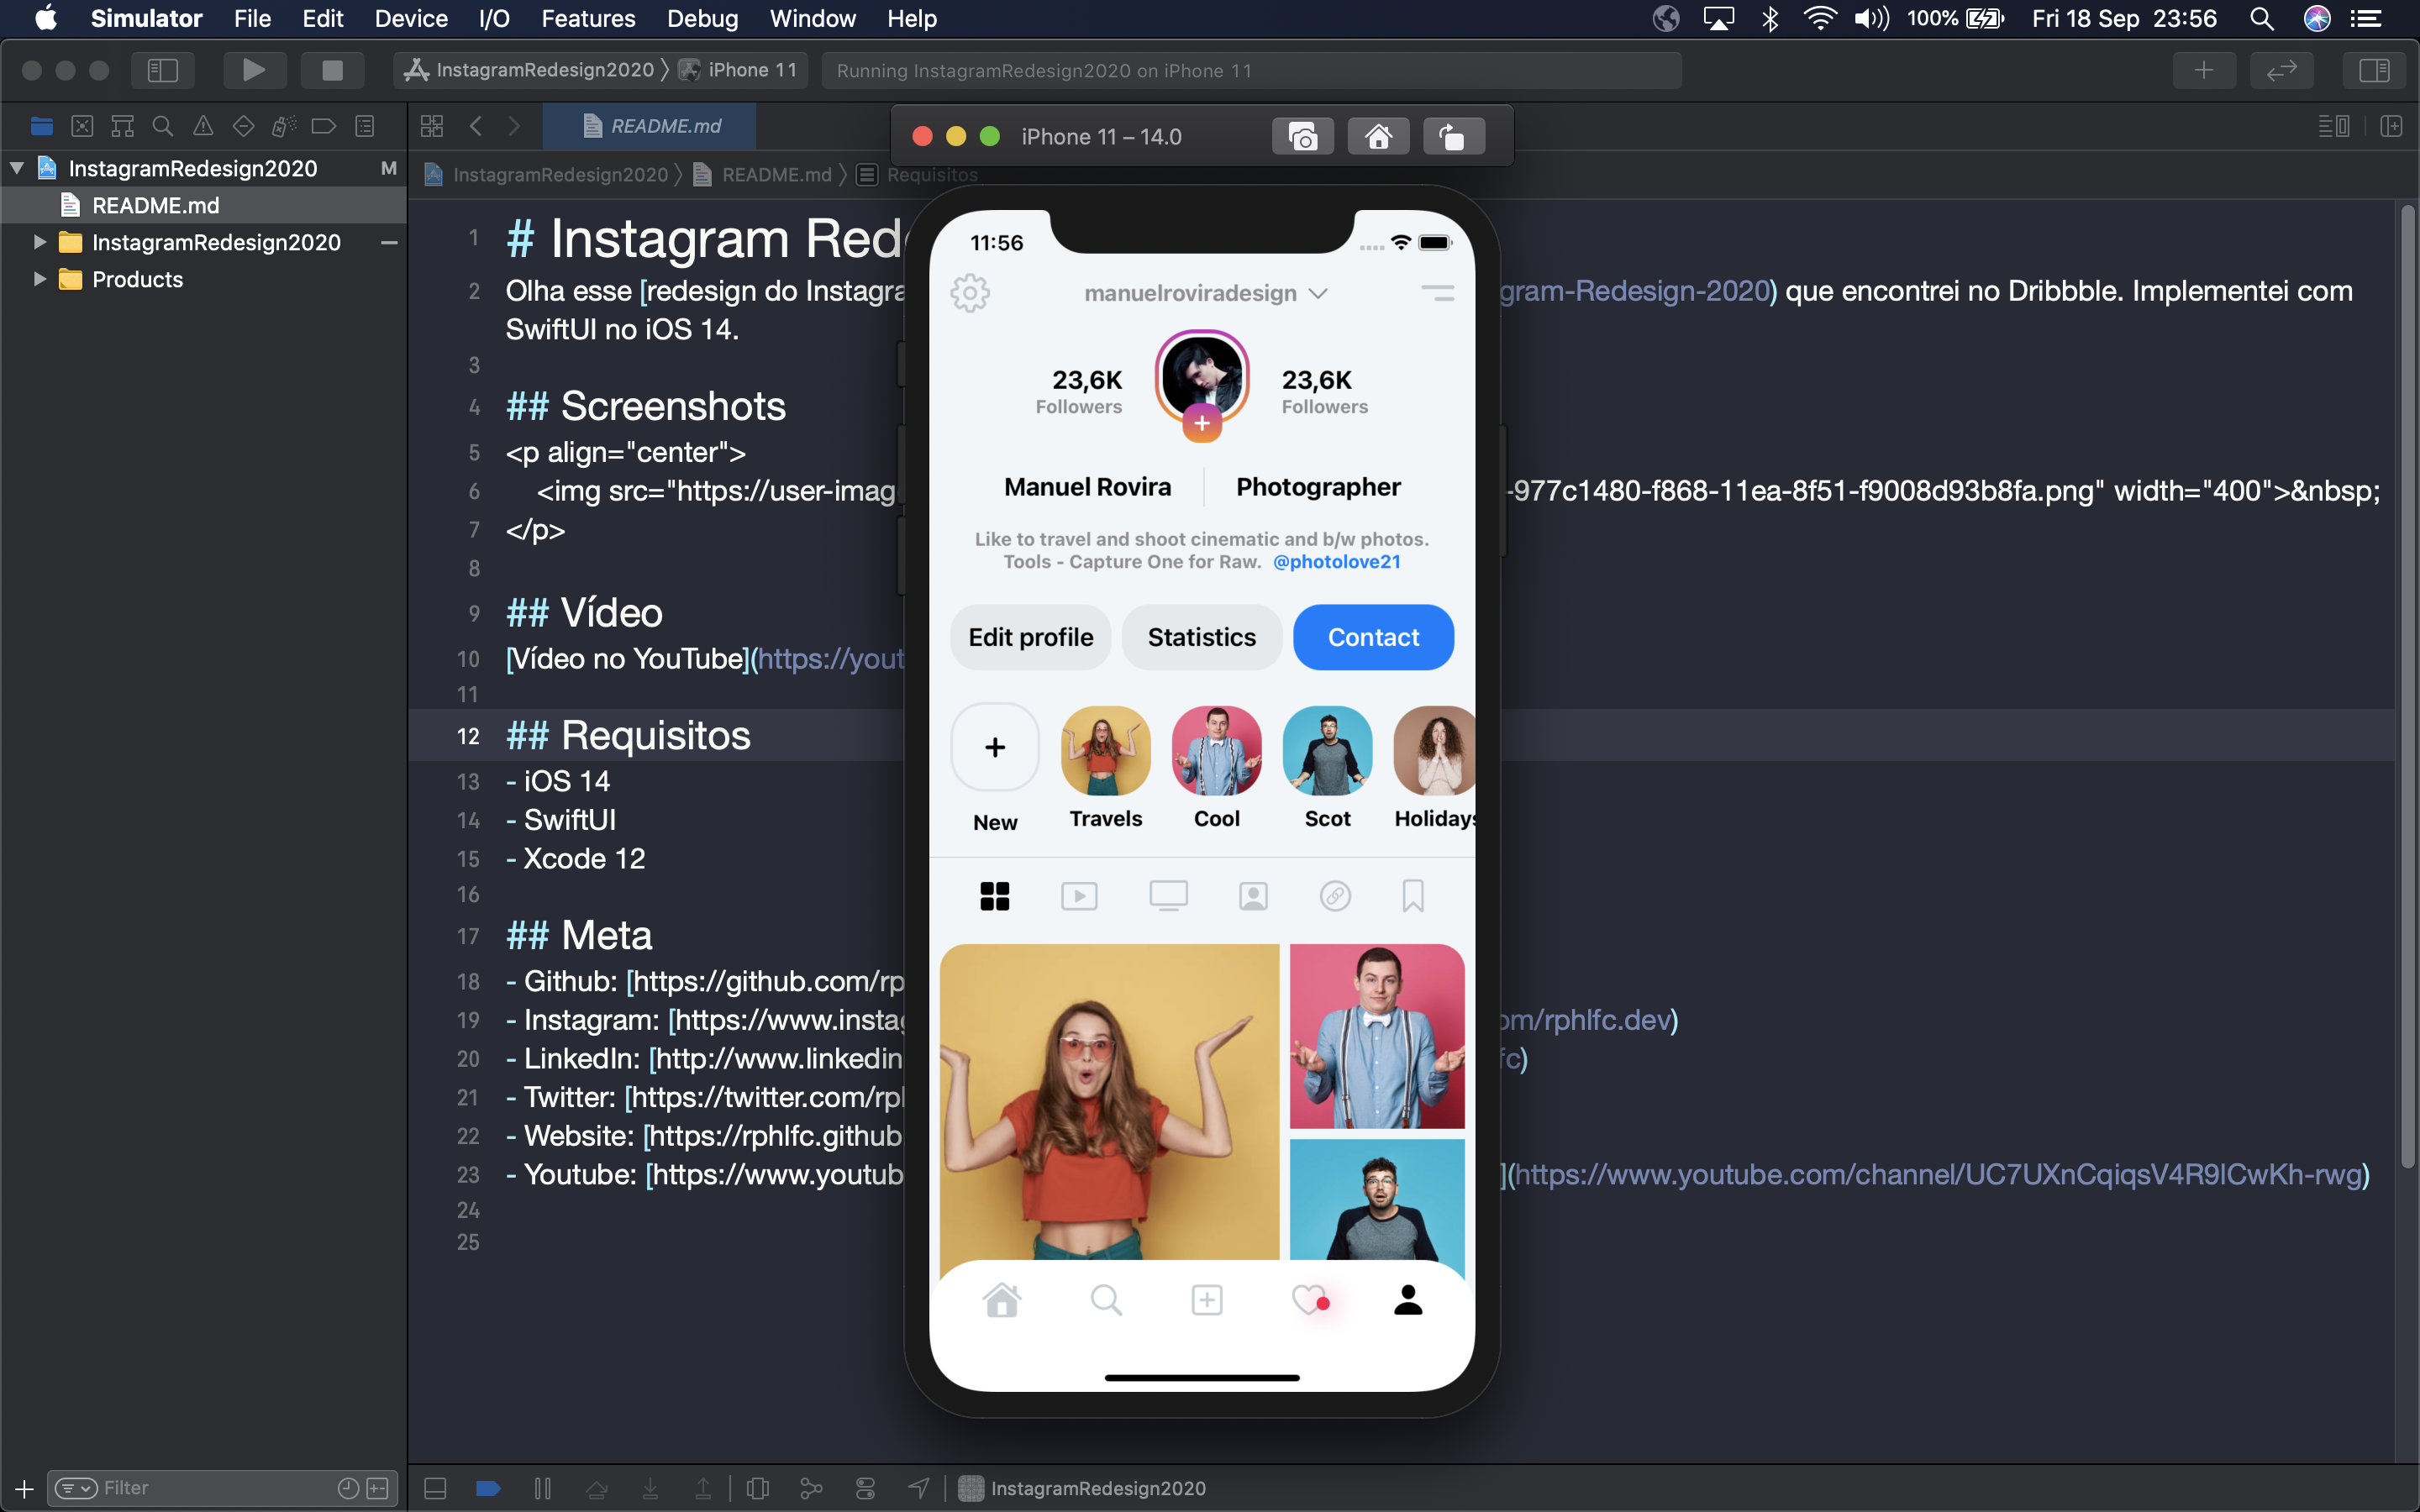Show the Issue navigator warning triangle
The height and width of the screenshot is (1512, 2420).
pos(203,125)
